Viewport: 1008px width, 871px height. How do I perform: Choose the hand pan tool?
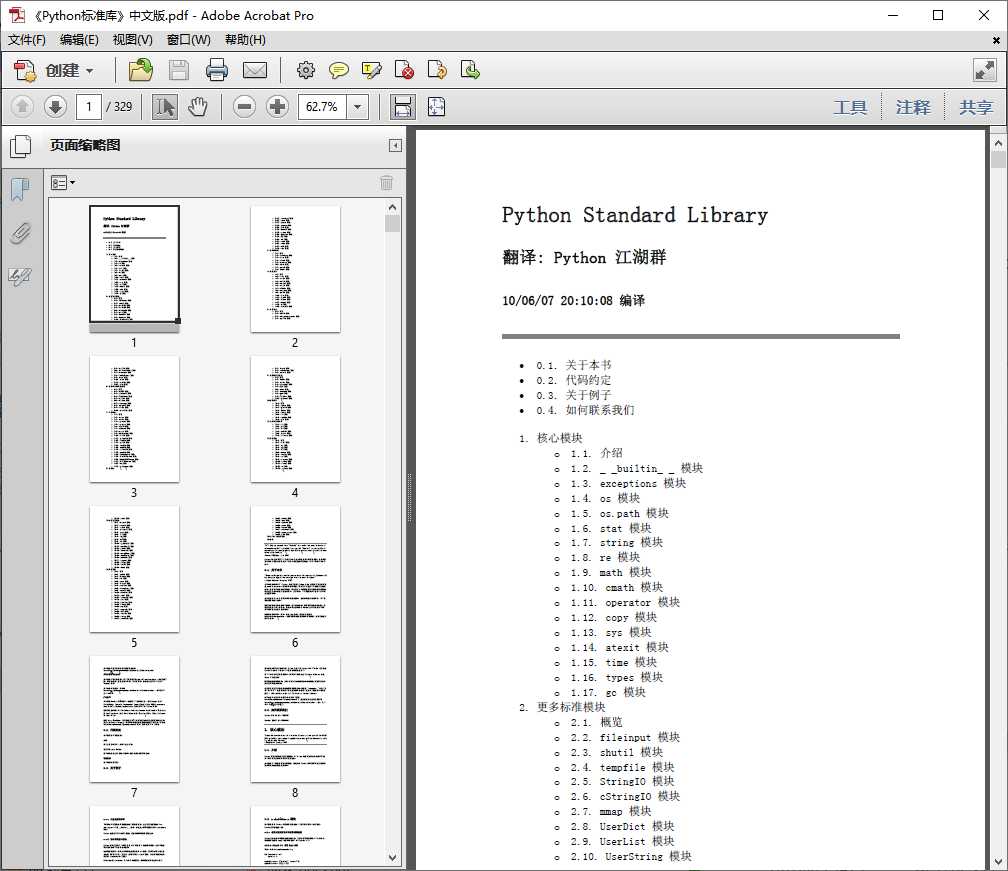click(198, 107)
